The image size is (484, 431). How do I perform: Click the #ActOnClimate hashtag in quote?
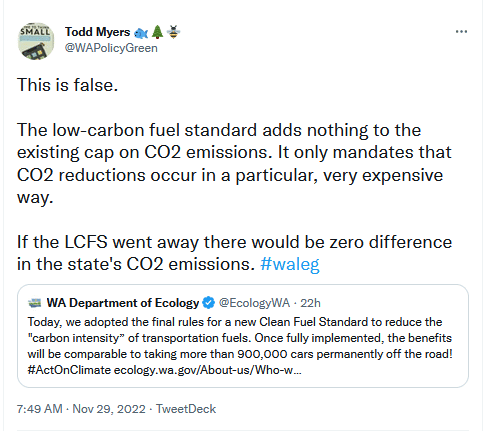[69, 370]
